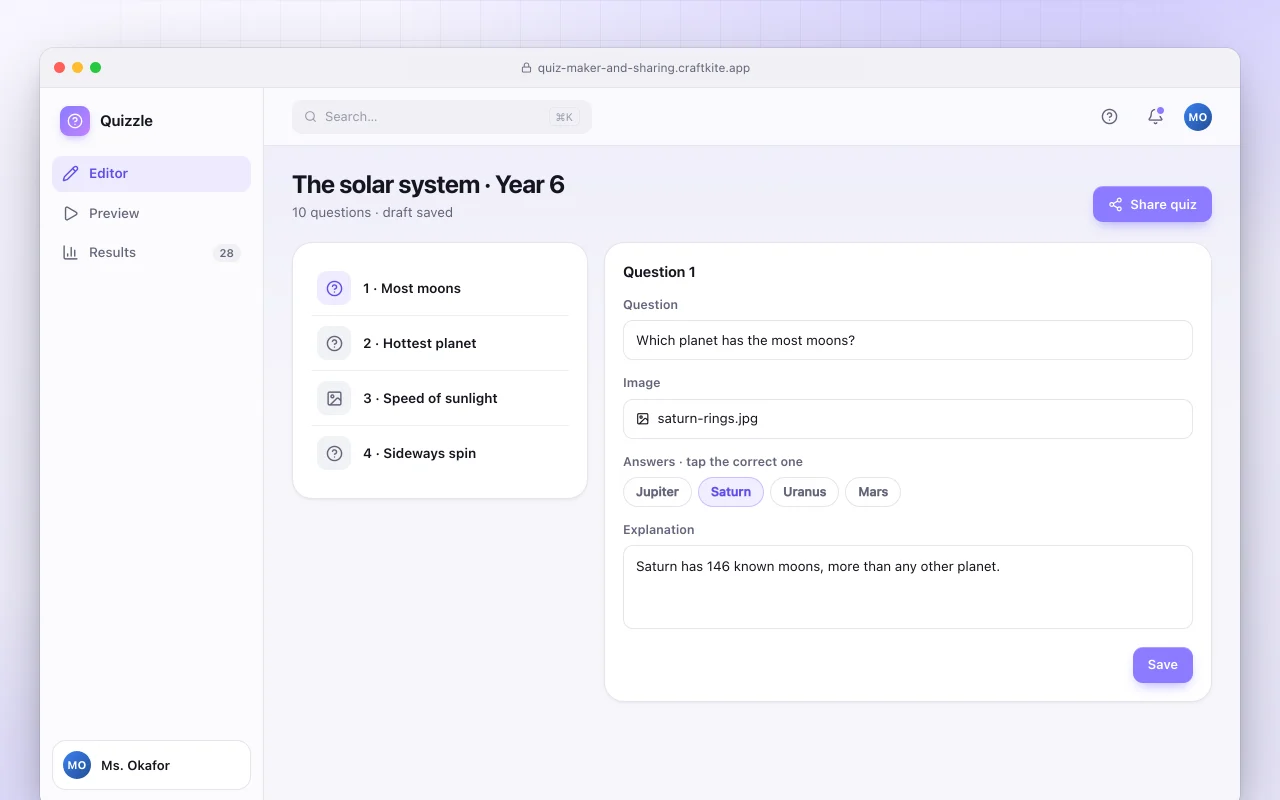Click the Share quiz button
The height and width of the screenshot is (800, 1280).
(x=1152, y=204)
